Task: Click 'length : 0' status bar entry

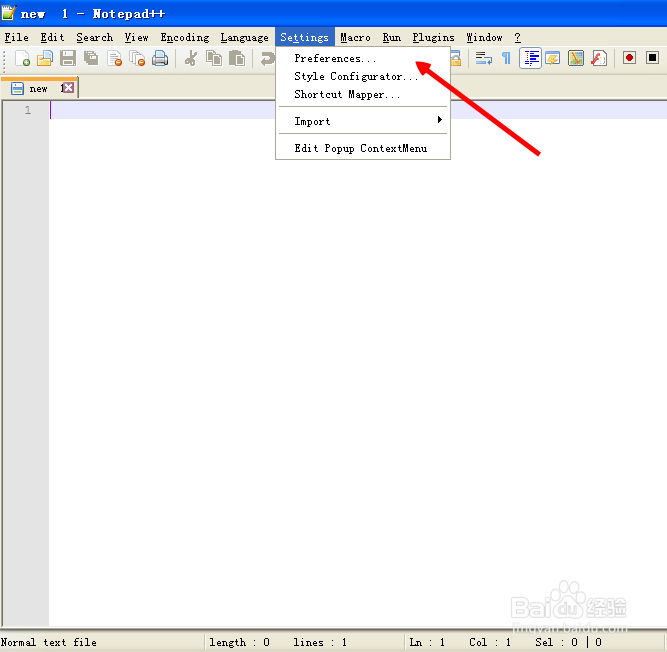Action: 239,642
